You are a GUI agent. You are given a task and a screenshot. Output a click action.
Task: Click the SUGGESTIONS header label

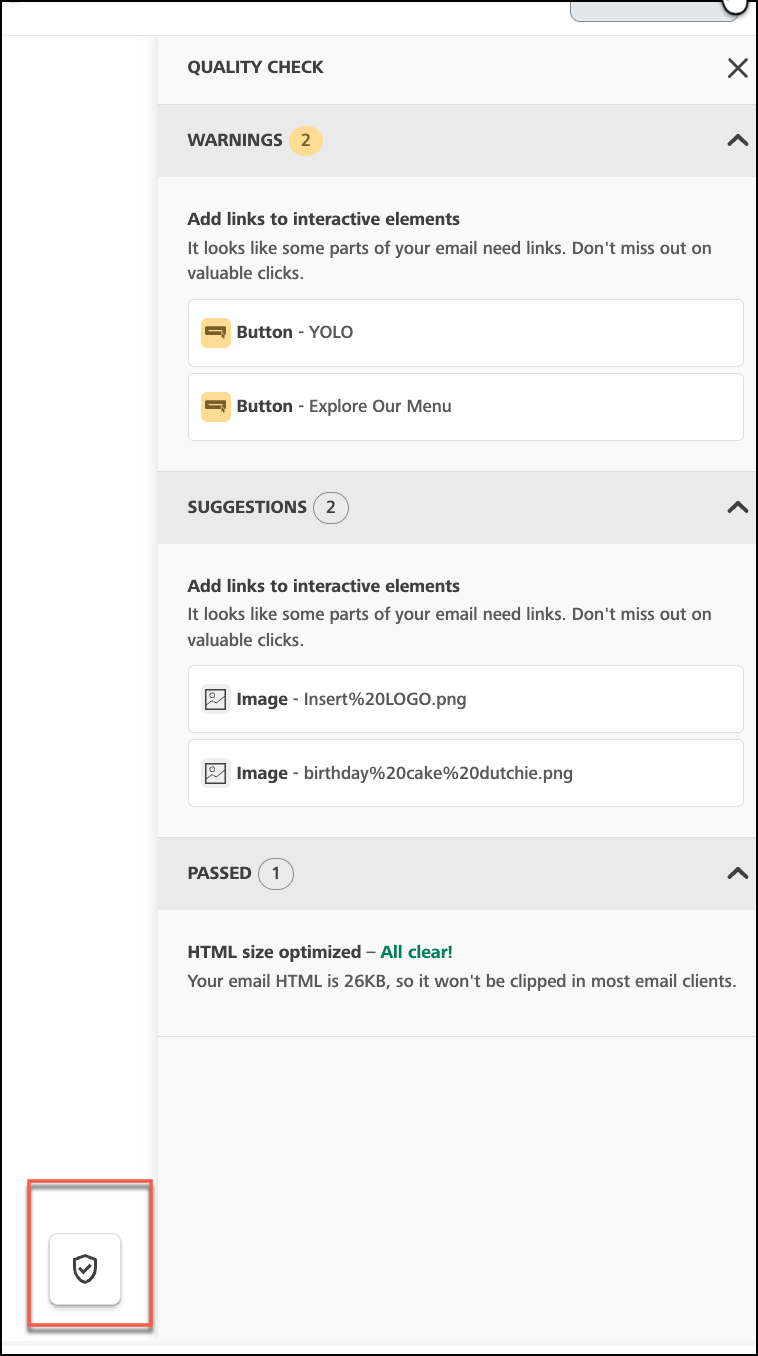(247, 507)
